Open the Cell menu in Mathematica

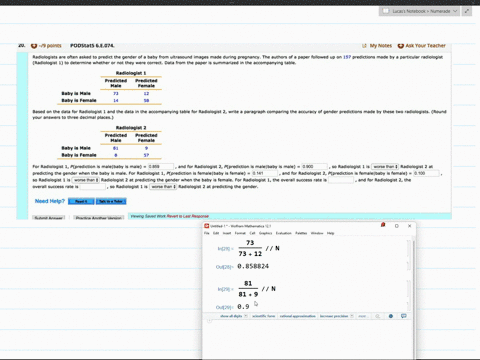252,233
